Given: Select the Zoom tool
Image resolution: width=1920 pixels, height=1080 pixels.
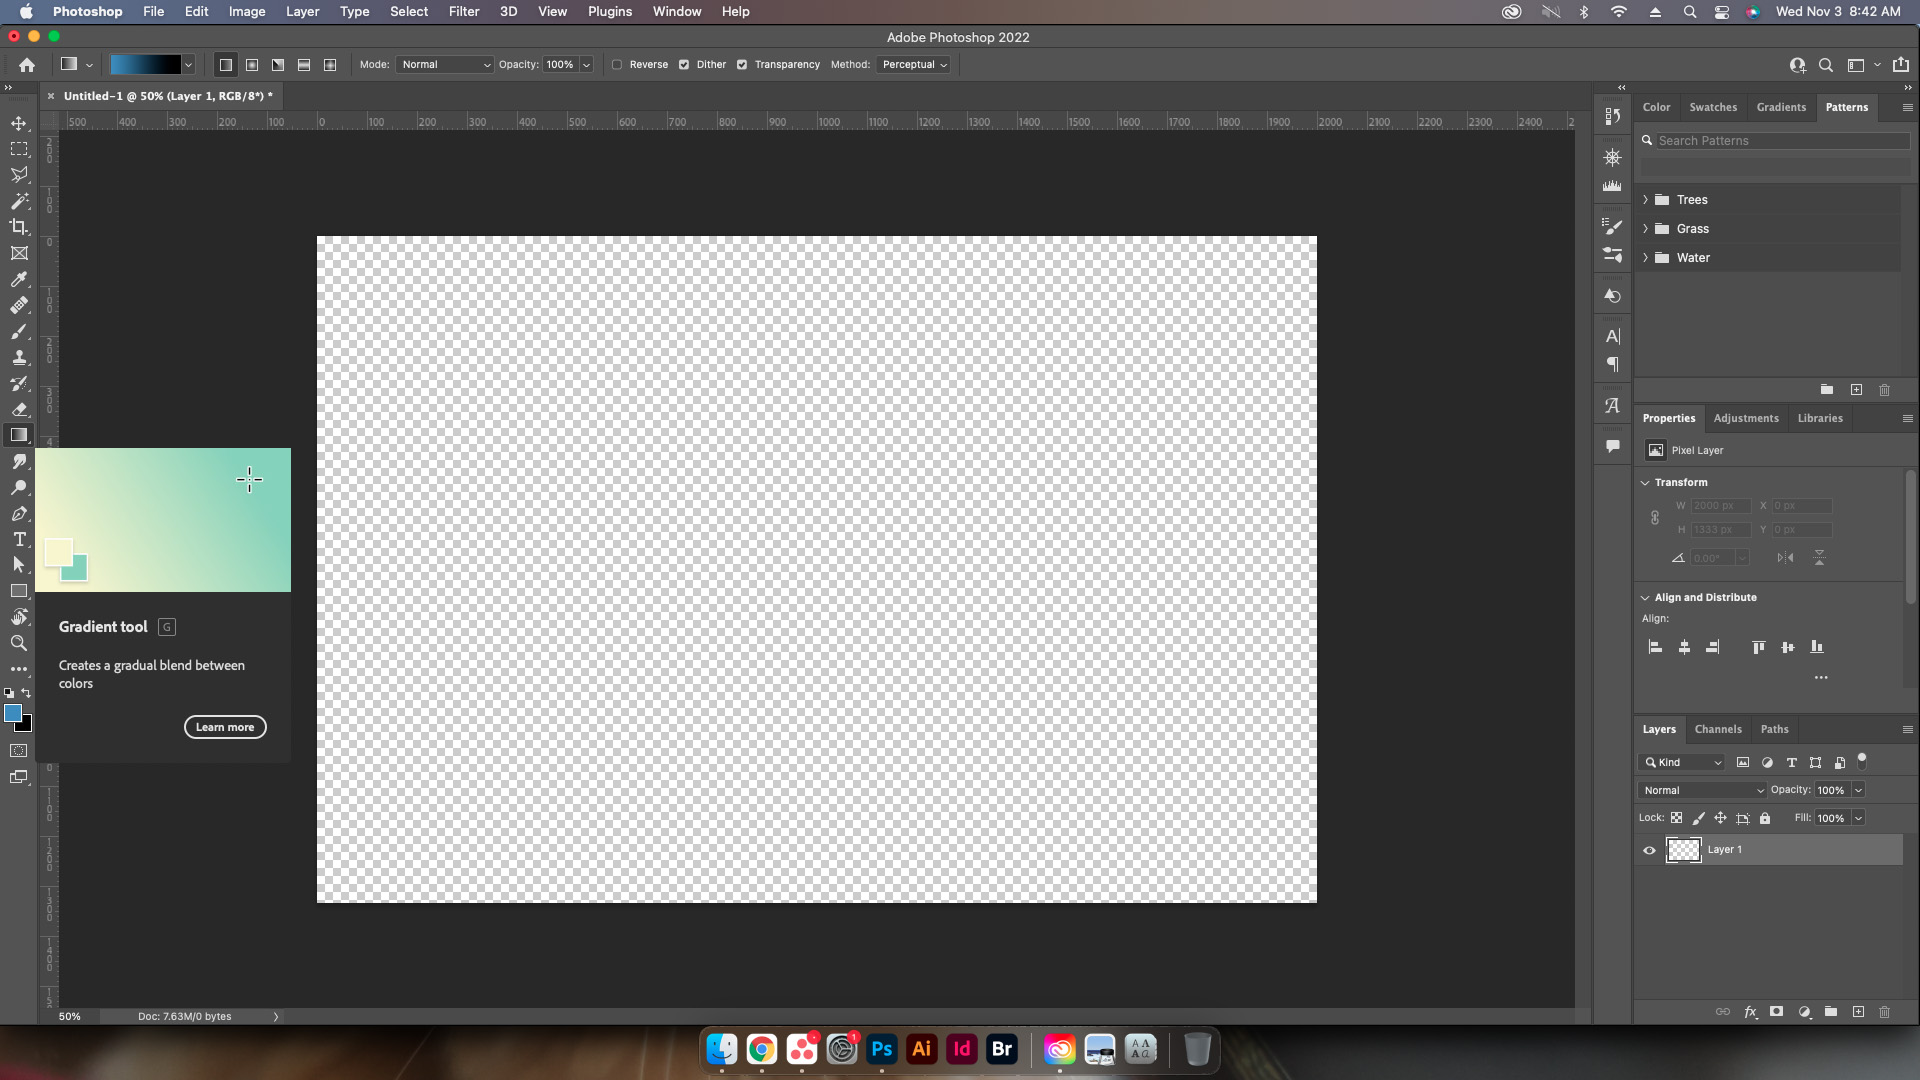Looking at the screenshot, I should point(19,643).
